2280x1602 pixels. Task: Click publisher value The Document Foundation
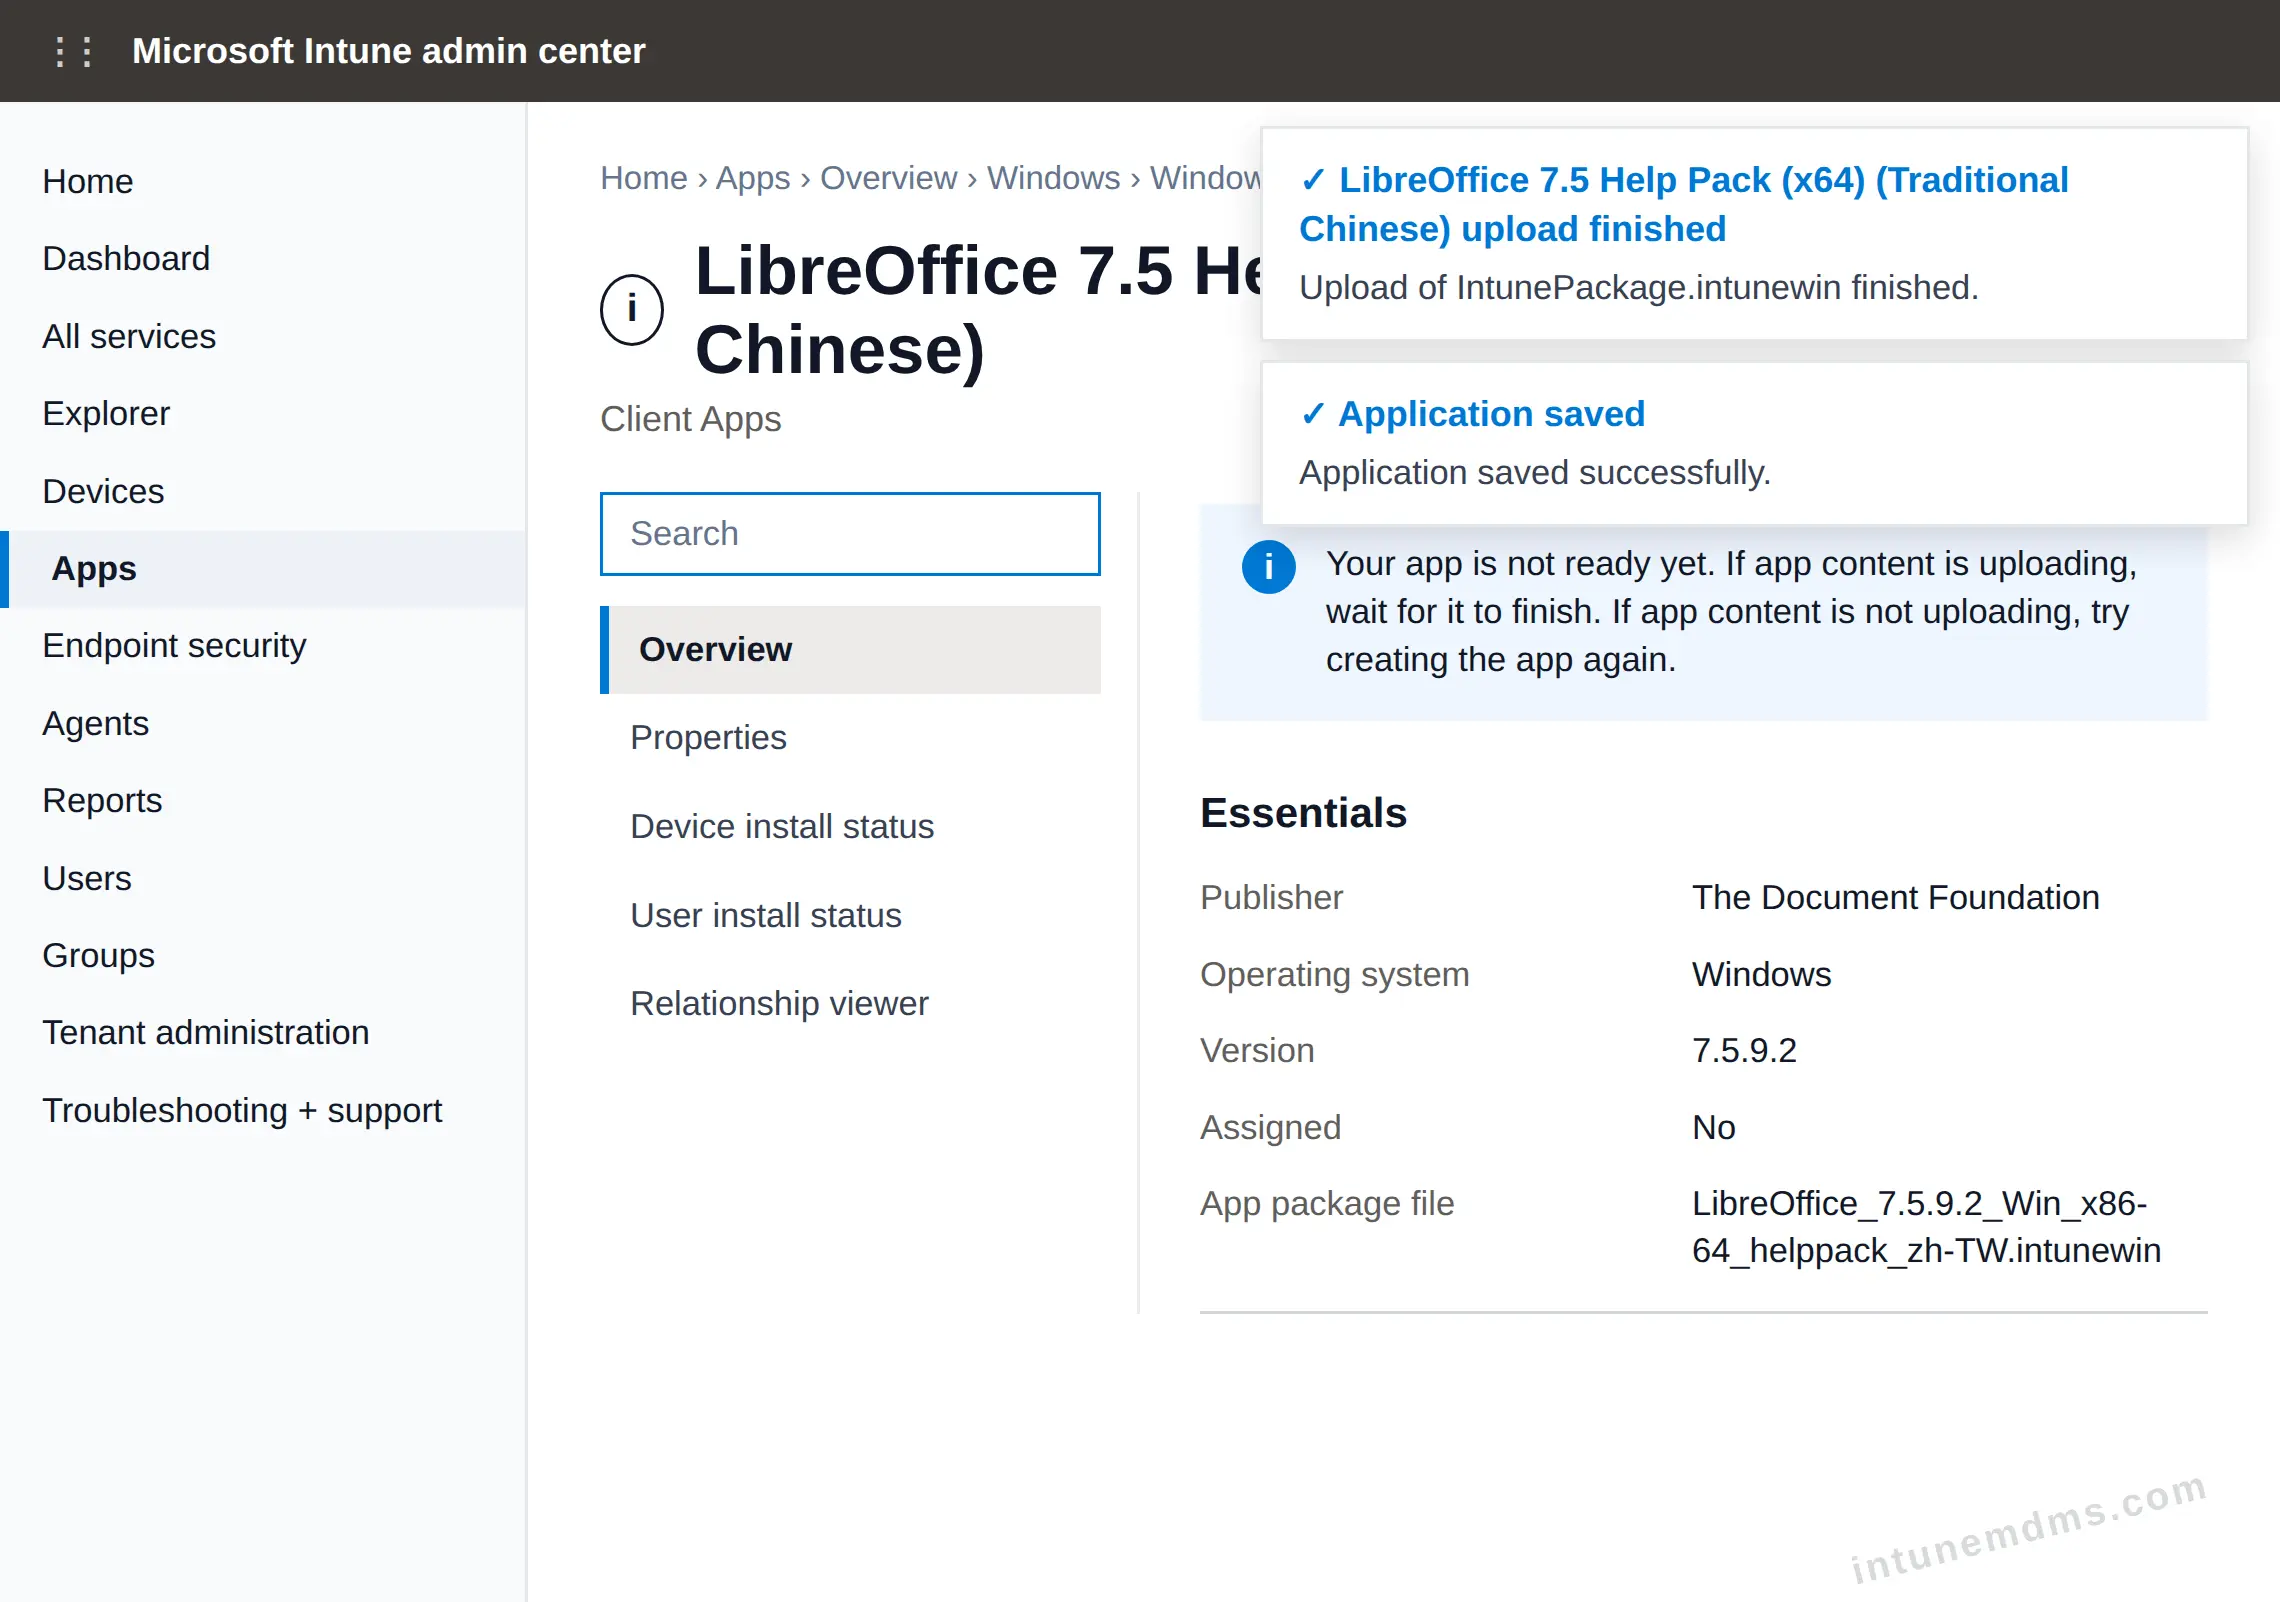[1895, 898]
